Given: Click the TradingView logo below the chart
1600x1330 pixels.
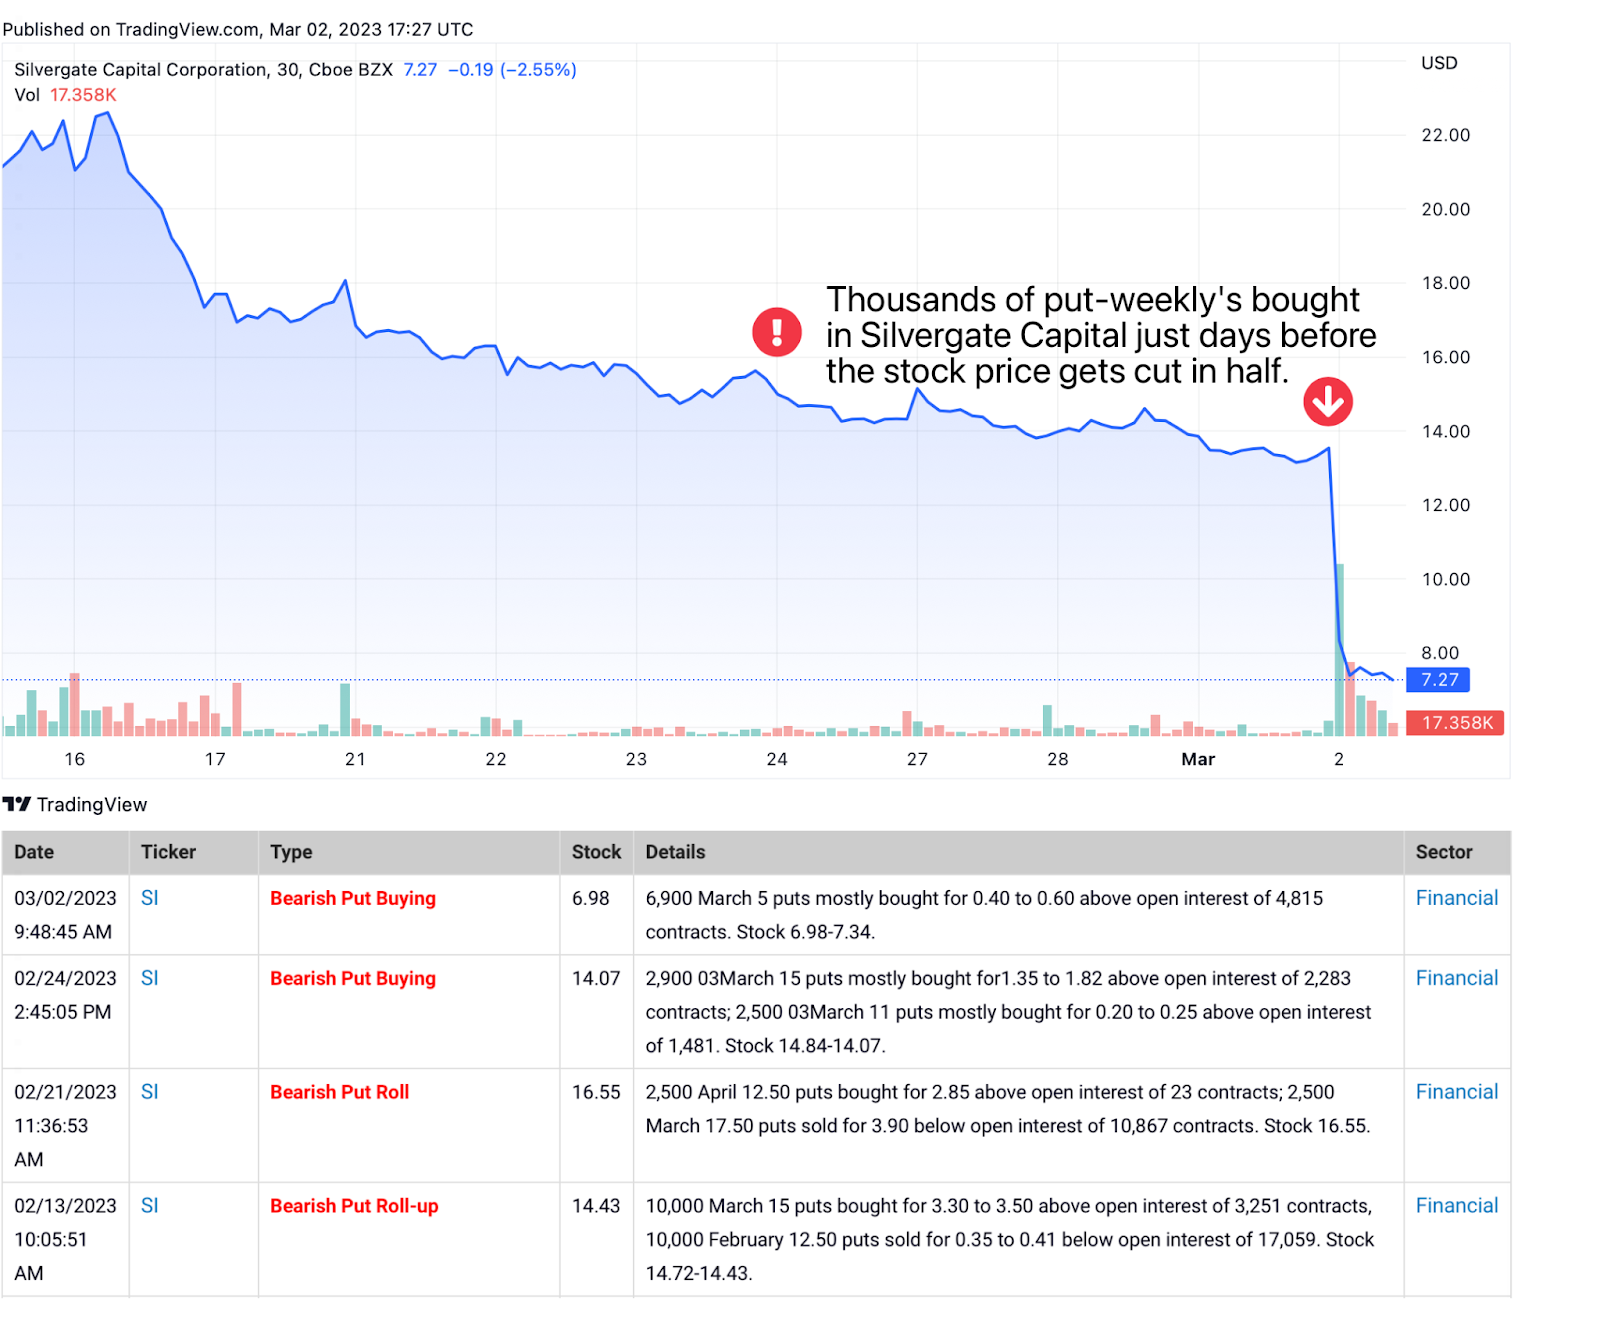Looking at the screenshot, I should [x=75, y=805].
